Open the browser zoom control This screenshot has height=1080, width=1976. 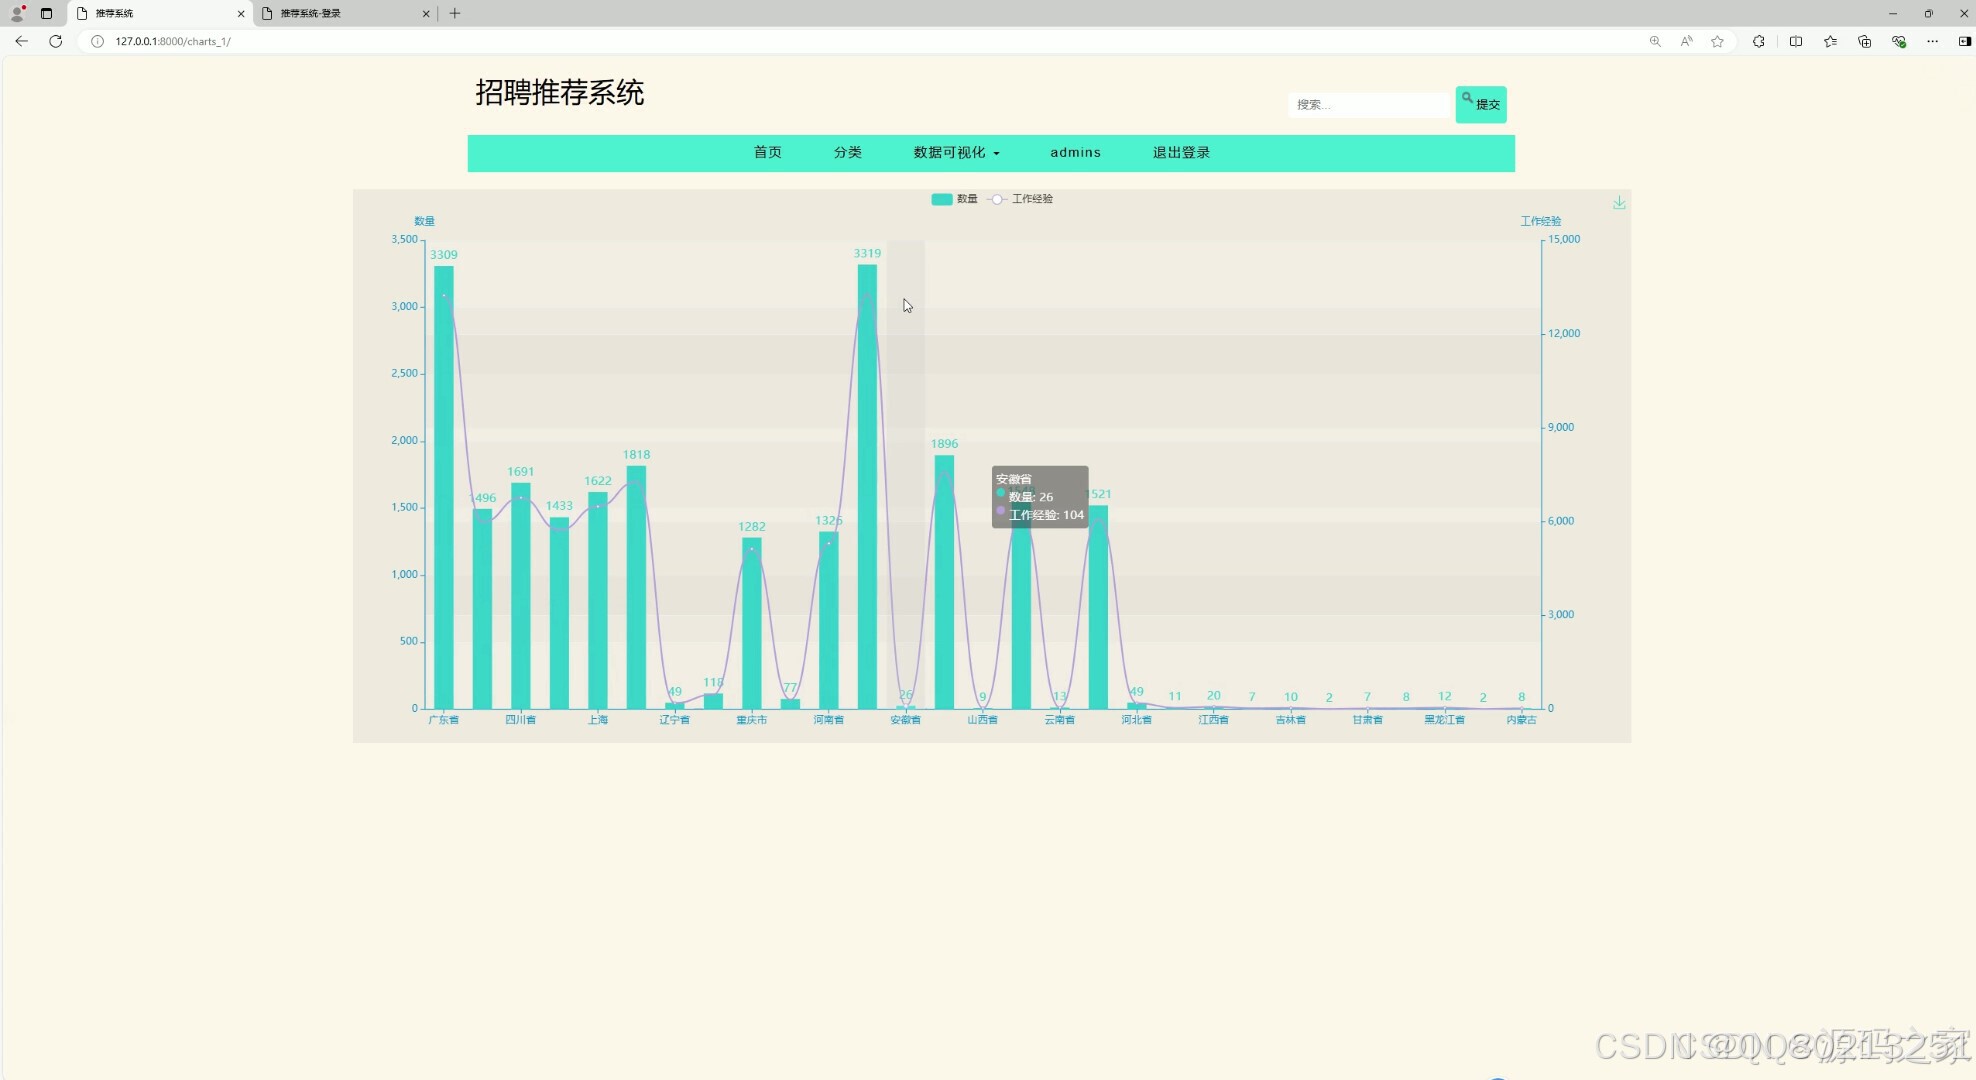(x=1655, y=42)
